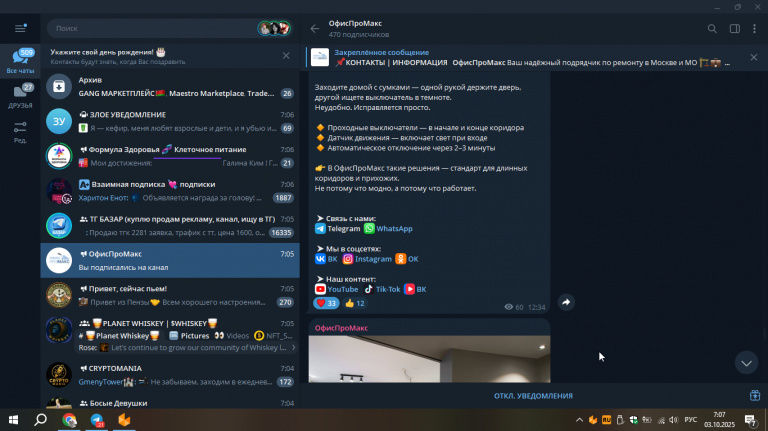Toggle the thumbs-up reaction with 12

pos(355,303)
